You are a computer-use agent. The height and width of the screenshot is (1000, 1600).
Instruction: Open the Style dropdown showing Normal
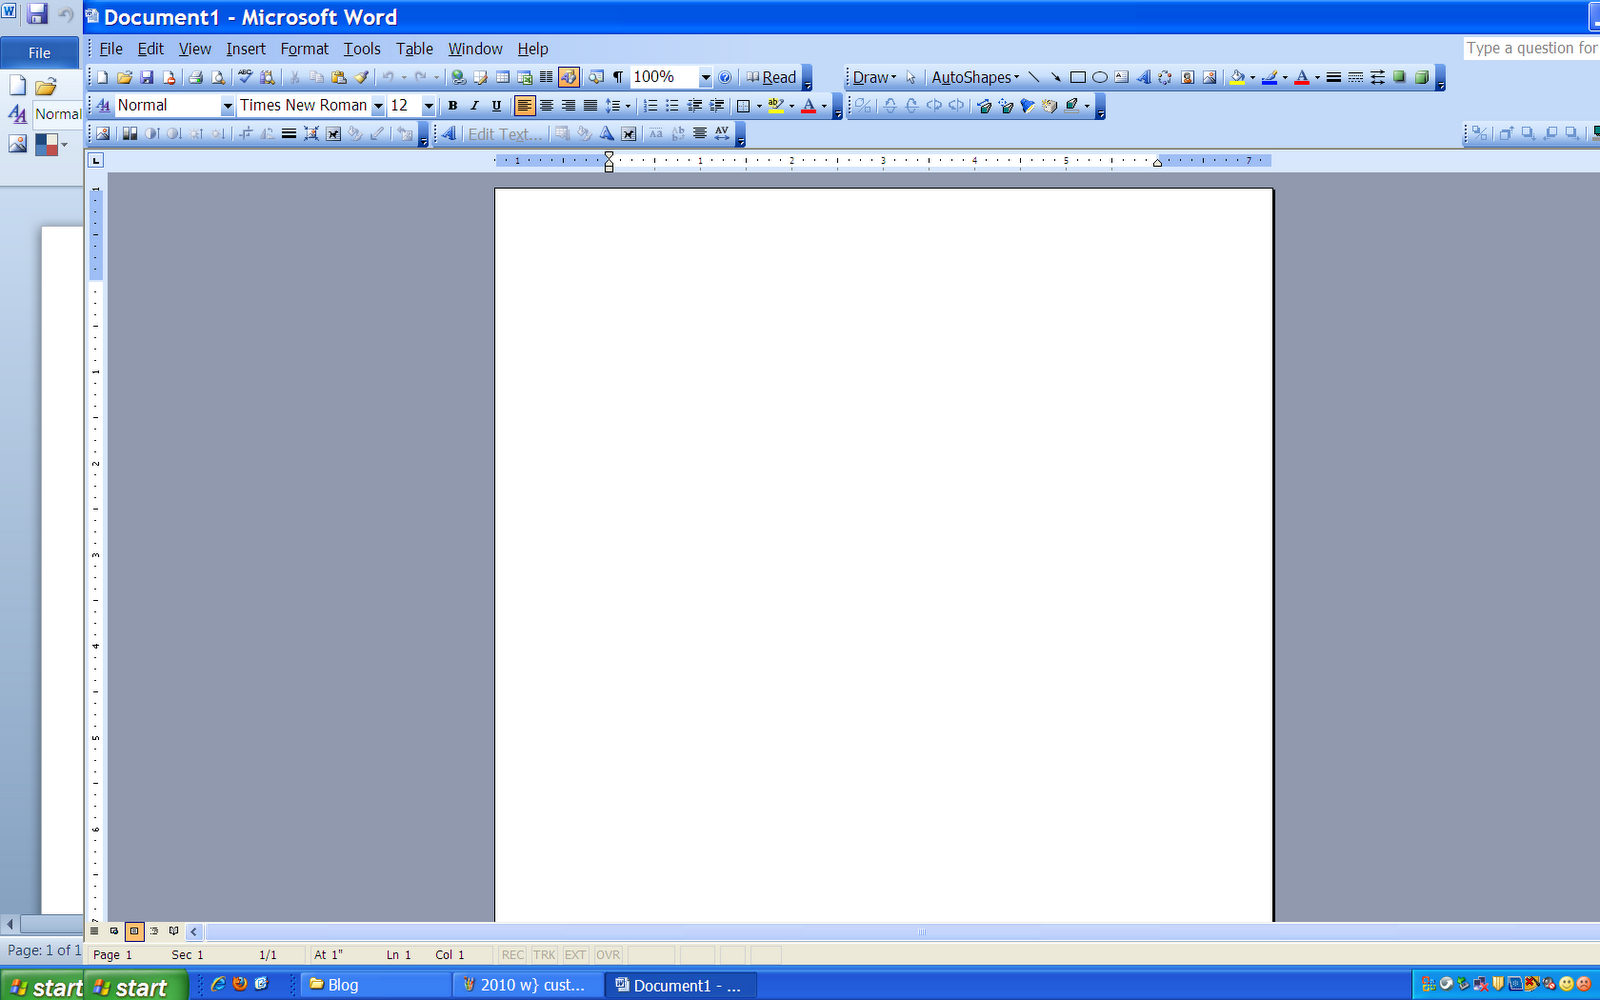tap(175, 105)
